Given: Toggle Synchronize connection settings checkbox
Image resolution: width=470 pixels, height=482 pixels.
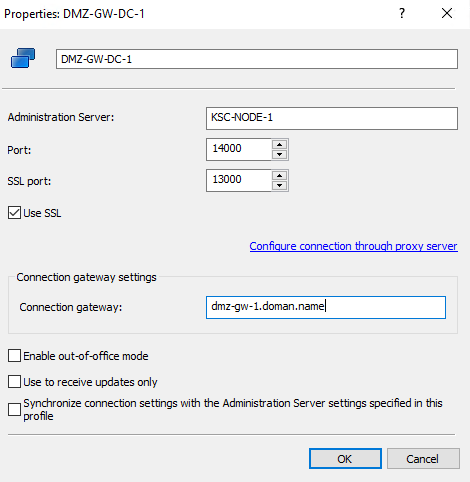Looking at the screenshot, I should click(x=14, y=410).
